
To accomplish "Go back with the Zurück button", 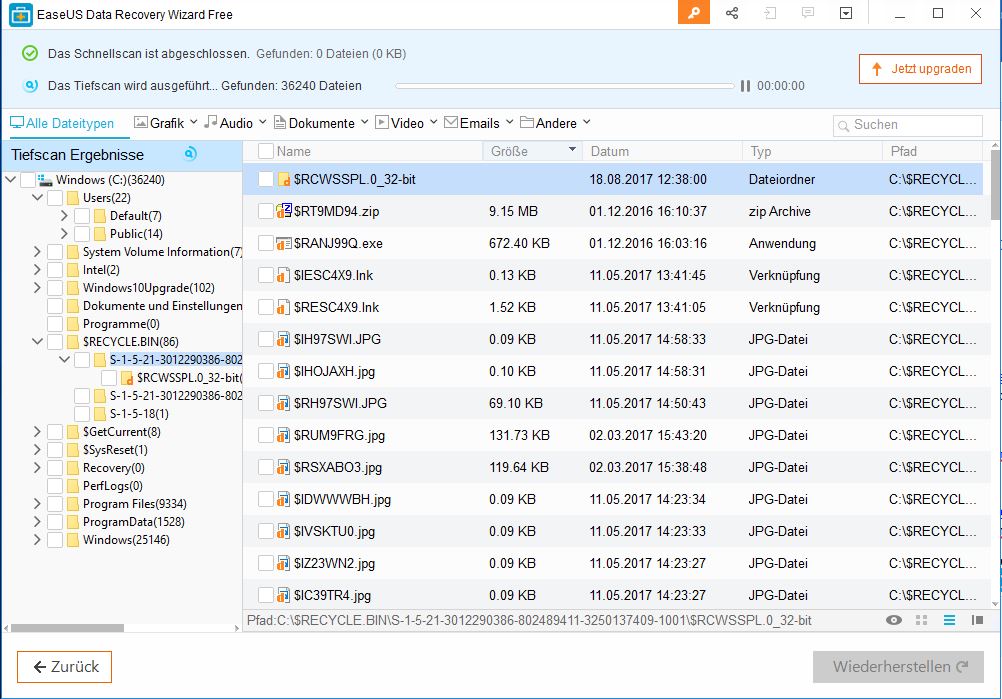I will click(65, 667).
